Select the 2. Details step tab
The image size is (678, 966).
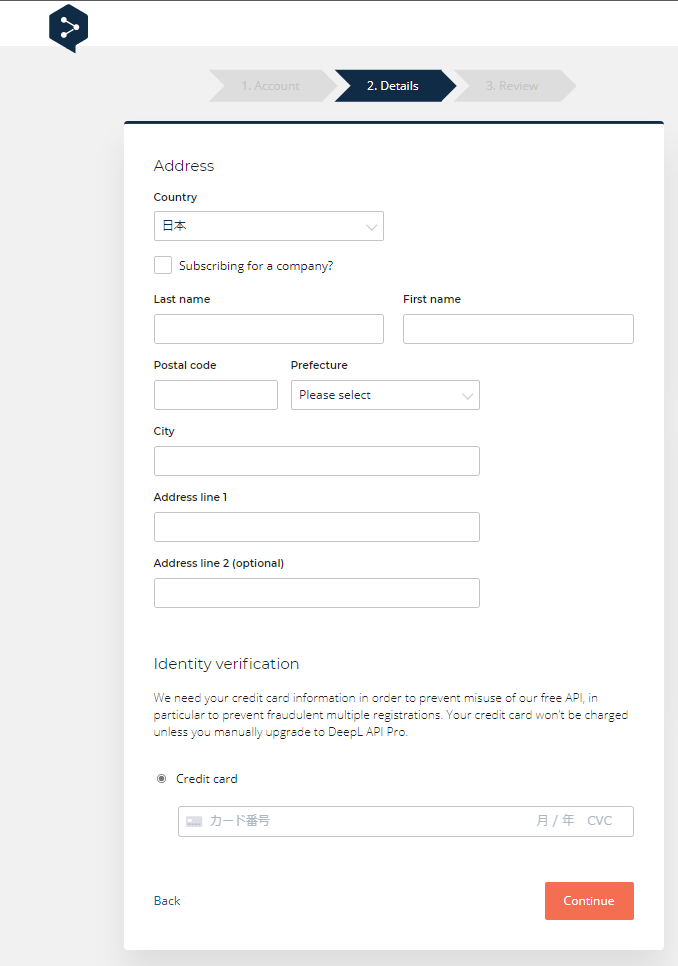pyautogui.click(x=393, y=86)
